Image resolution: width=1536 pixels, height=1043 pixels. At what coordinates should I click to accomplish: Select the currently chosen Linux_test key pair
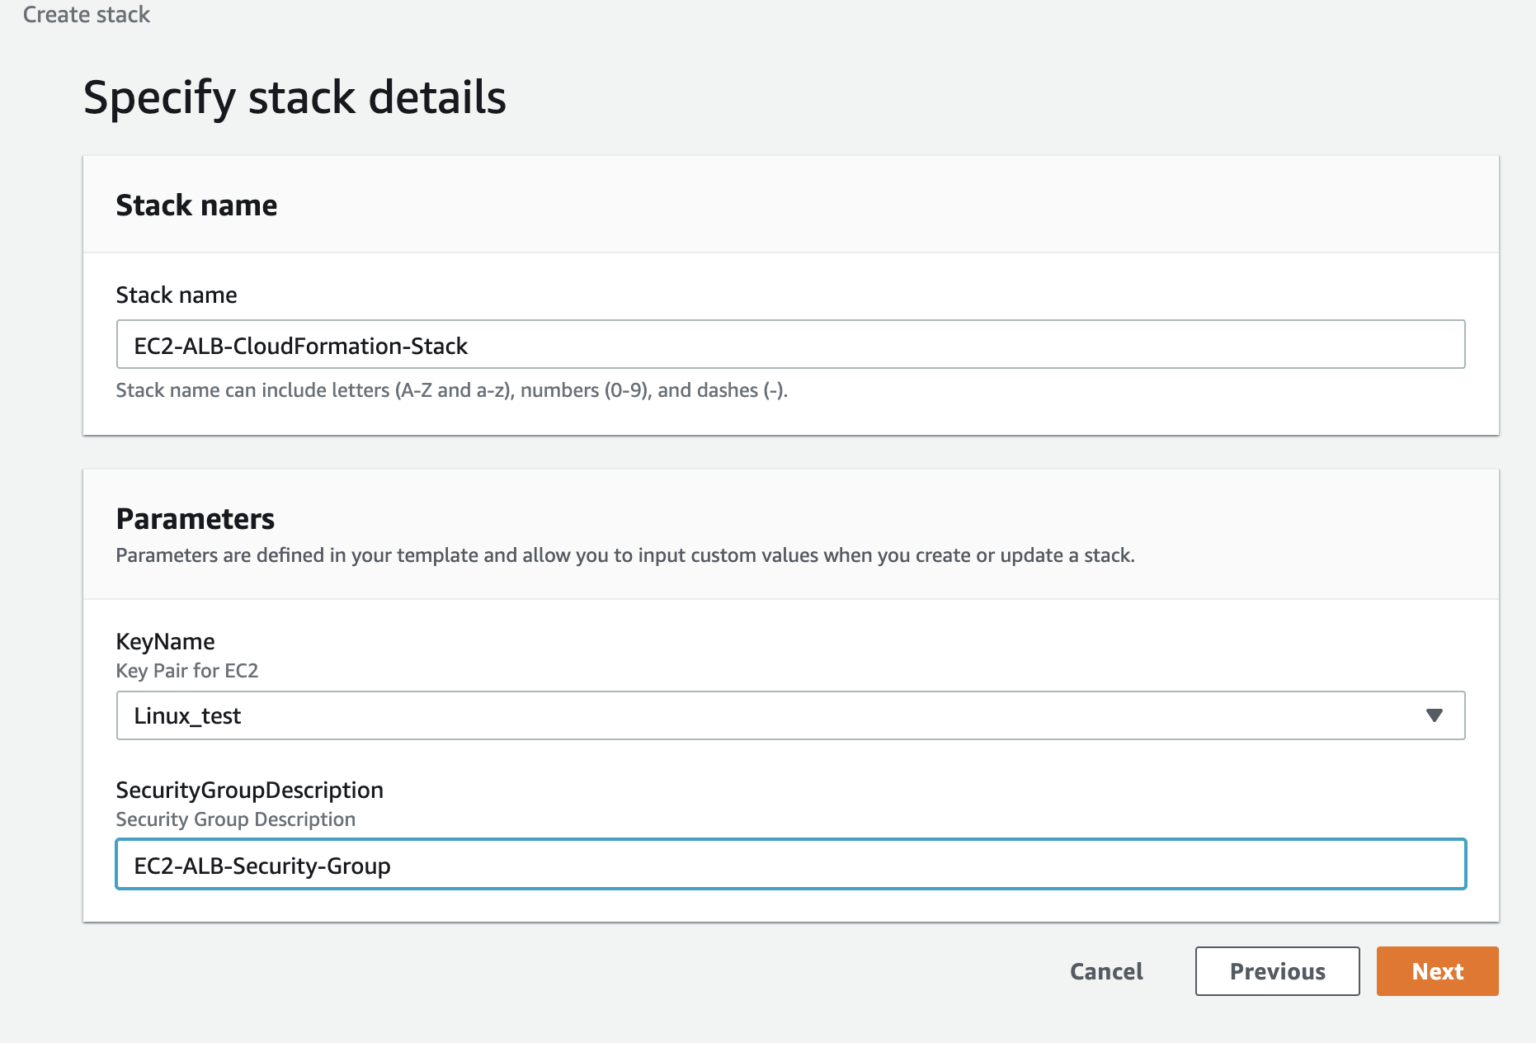190,715
